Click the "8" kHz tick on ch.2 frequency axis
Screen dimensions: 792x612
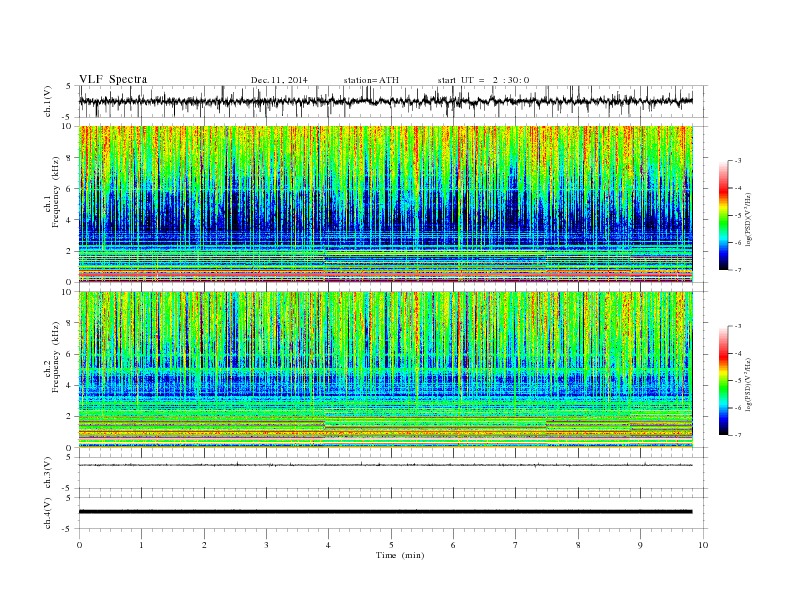click(x=70, y=323)
